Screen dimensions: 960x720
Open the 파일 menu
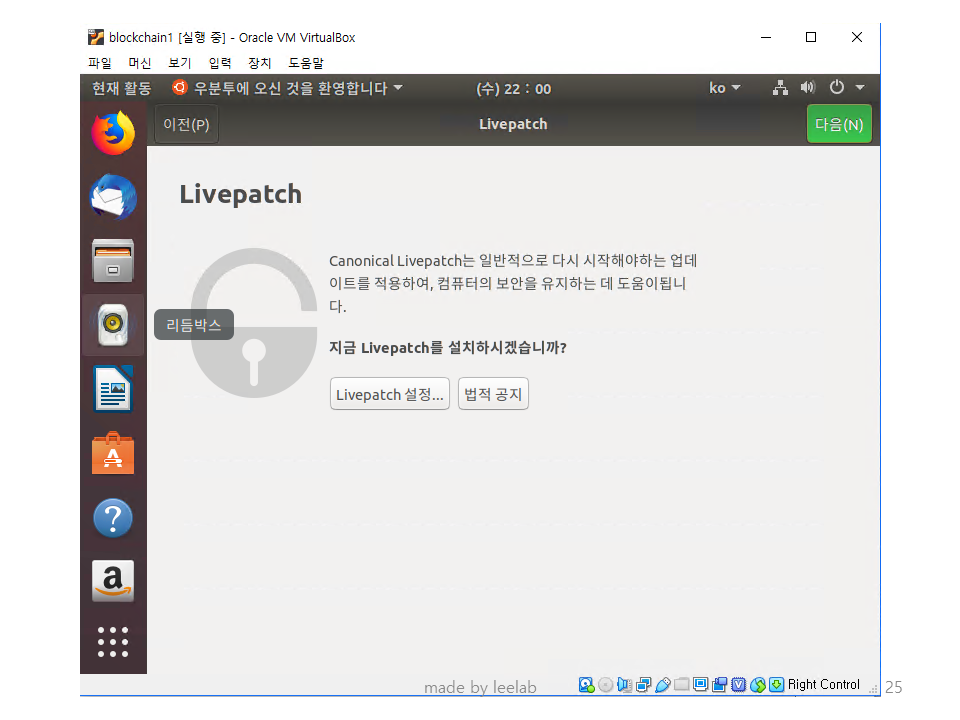pos(100,62)
